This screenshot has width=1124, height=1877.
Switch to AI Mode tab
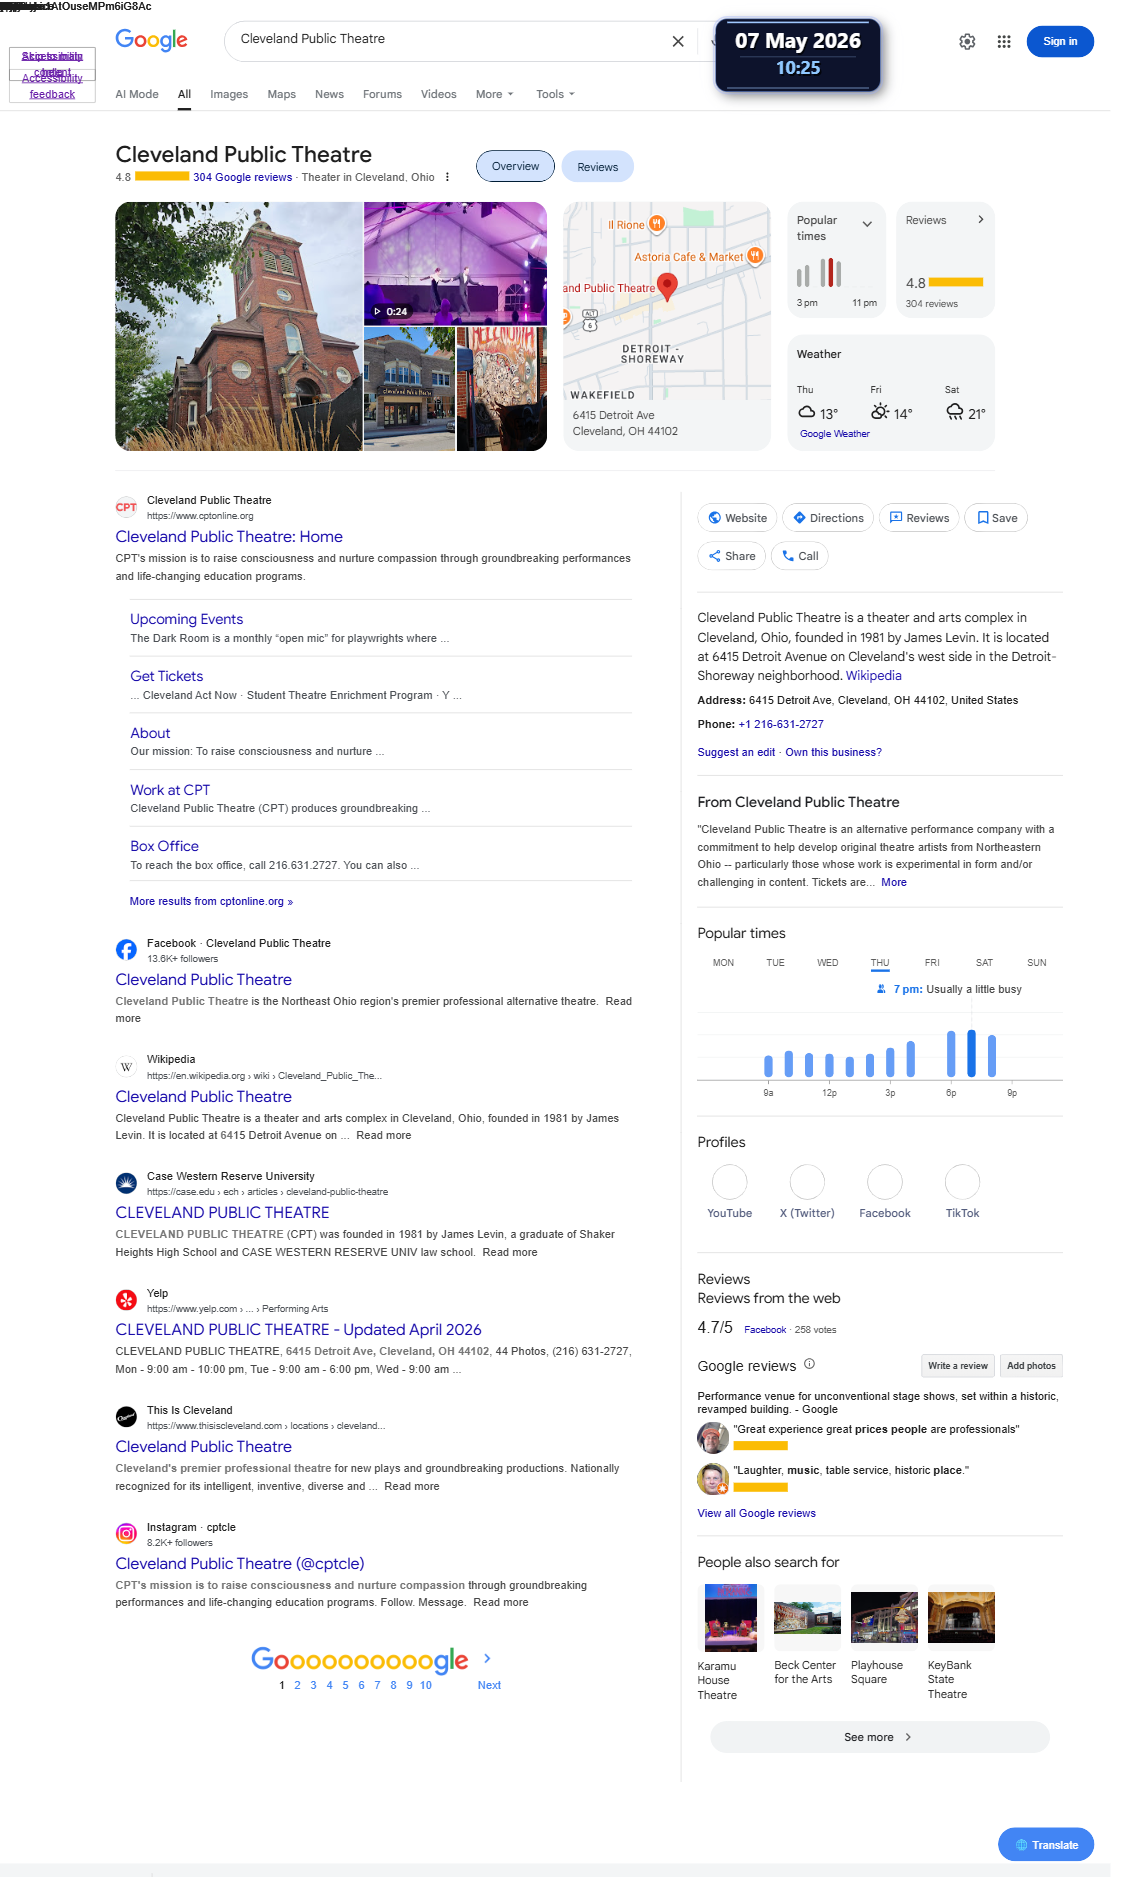[137, 95]
